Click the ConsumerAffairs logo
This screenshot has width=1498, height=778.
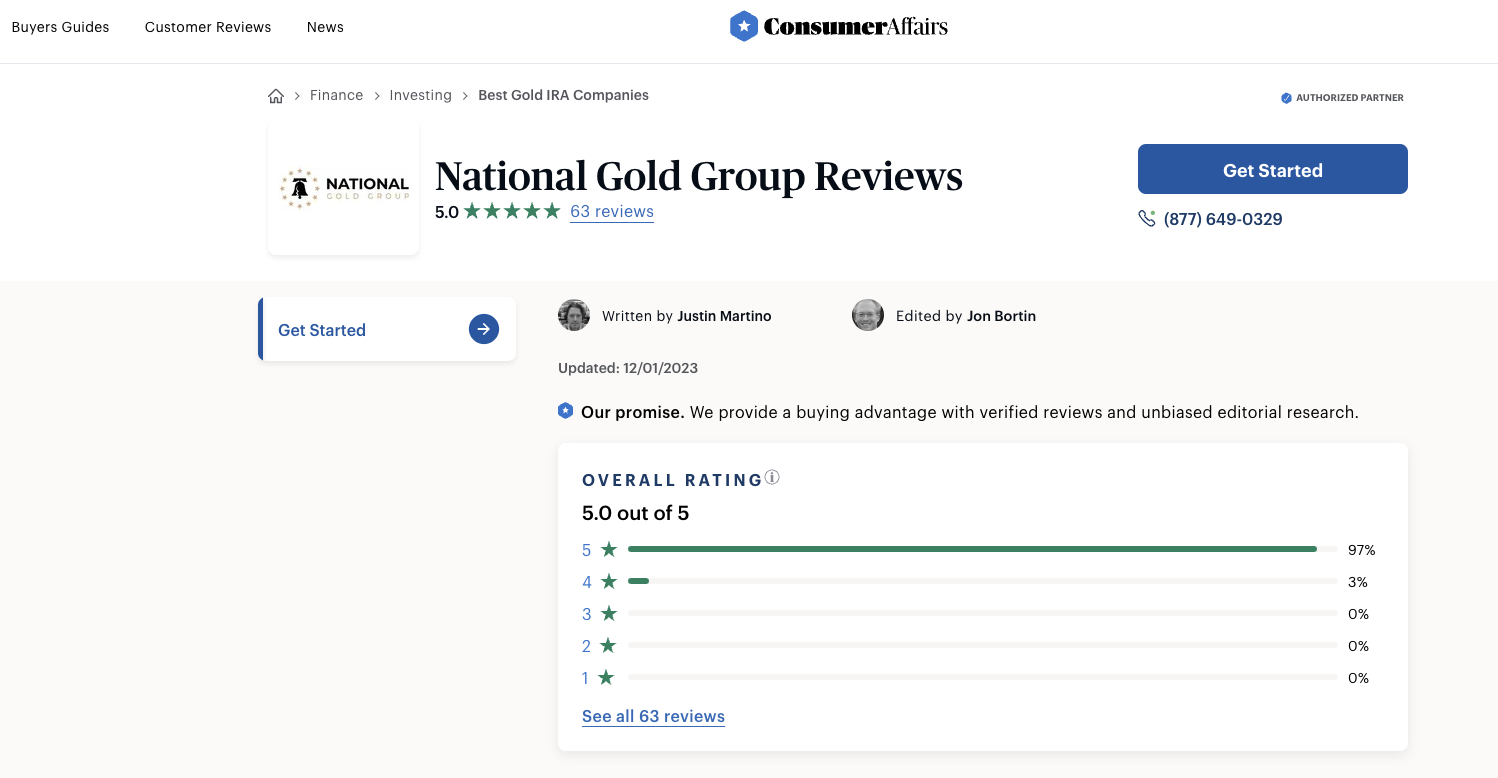839,27
